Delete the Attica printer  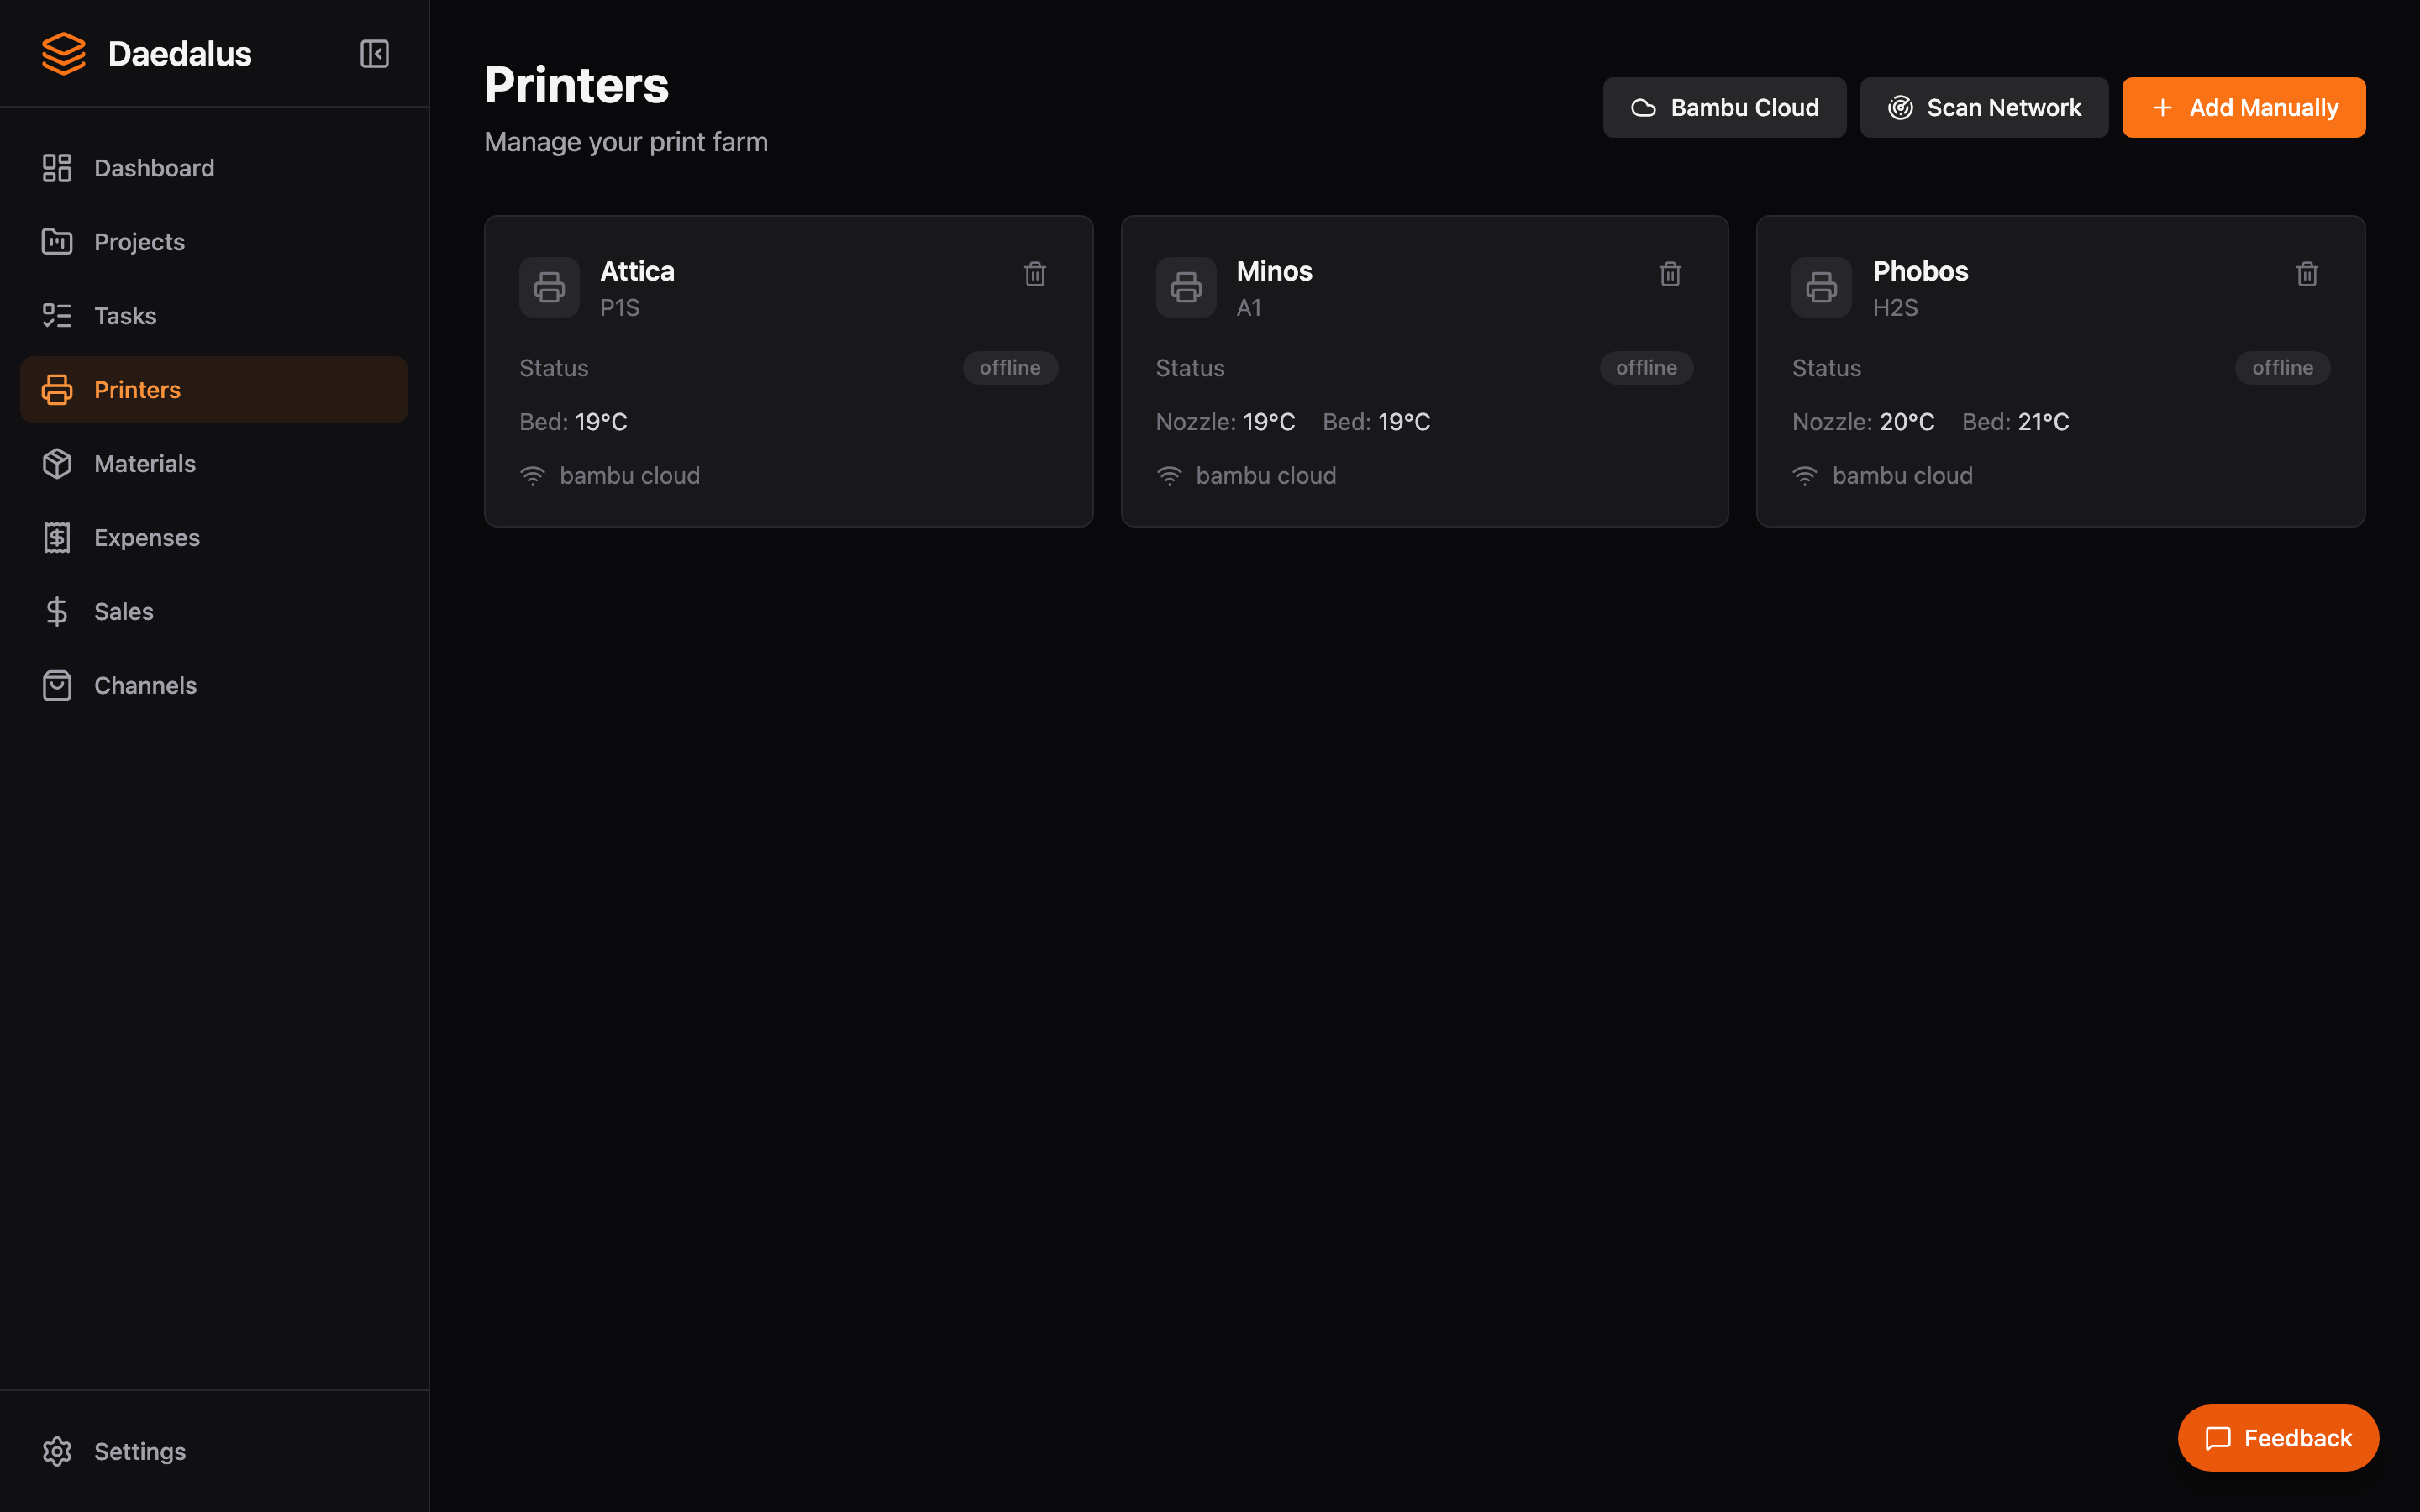click(x=1035, y=274)
